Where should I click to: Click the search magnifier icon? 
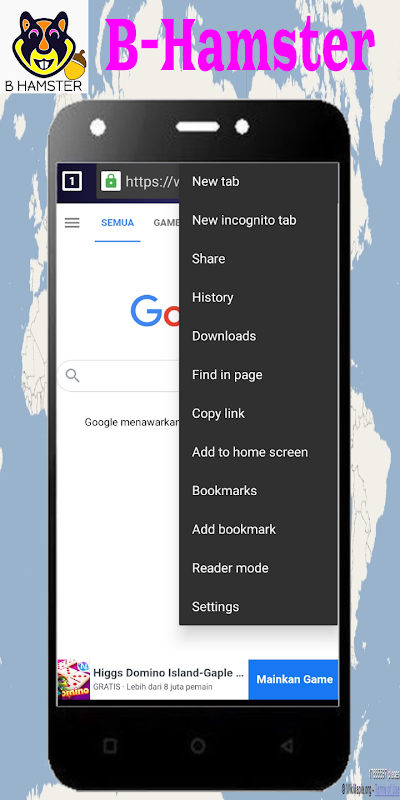[72, 376]
